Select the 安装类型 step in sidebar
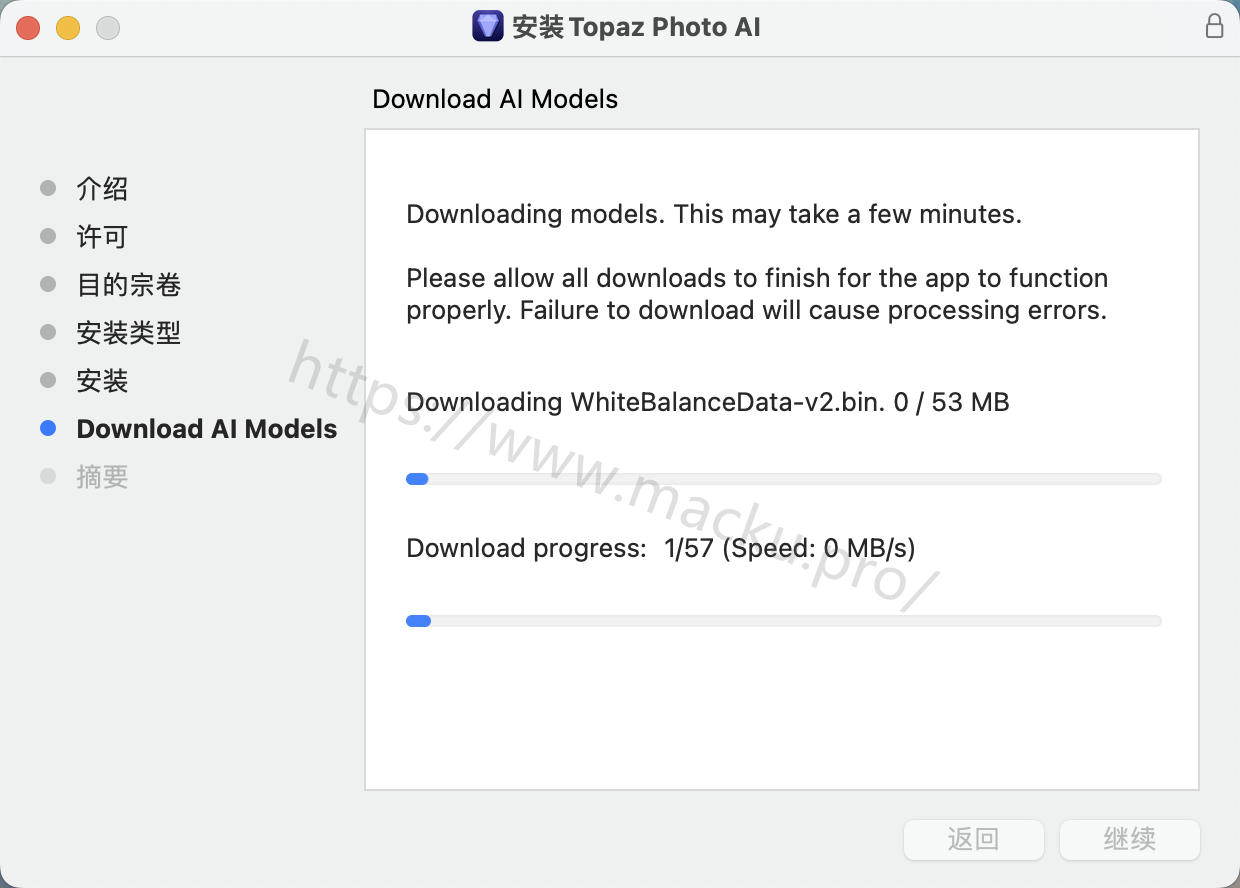 coord(128,333)
